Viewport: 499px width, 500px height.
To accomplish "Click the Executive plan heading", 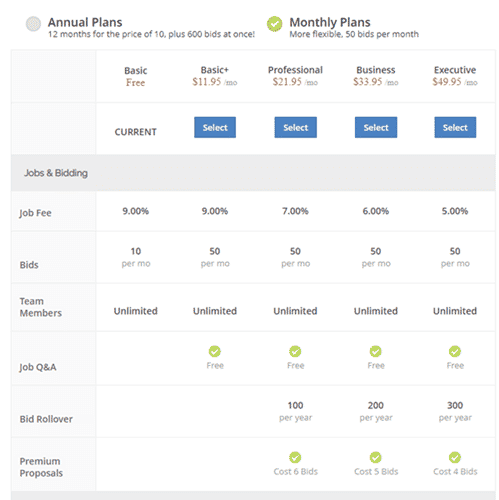I will tap(455, 70).
